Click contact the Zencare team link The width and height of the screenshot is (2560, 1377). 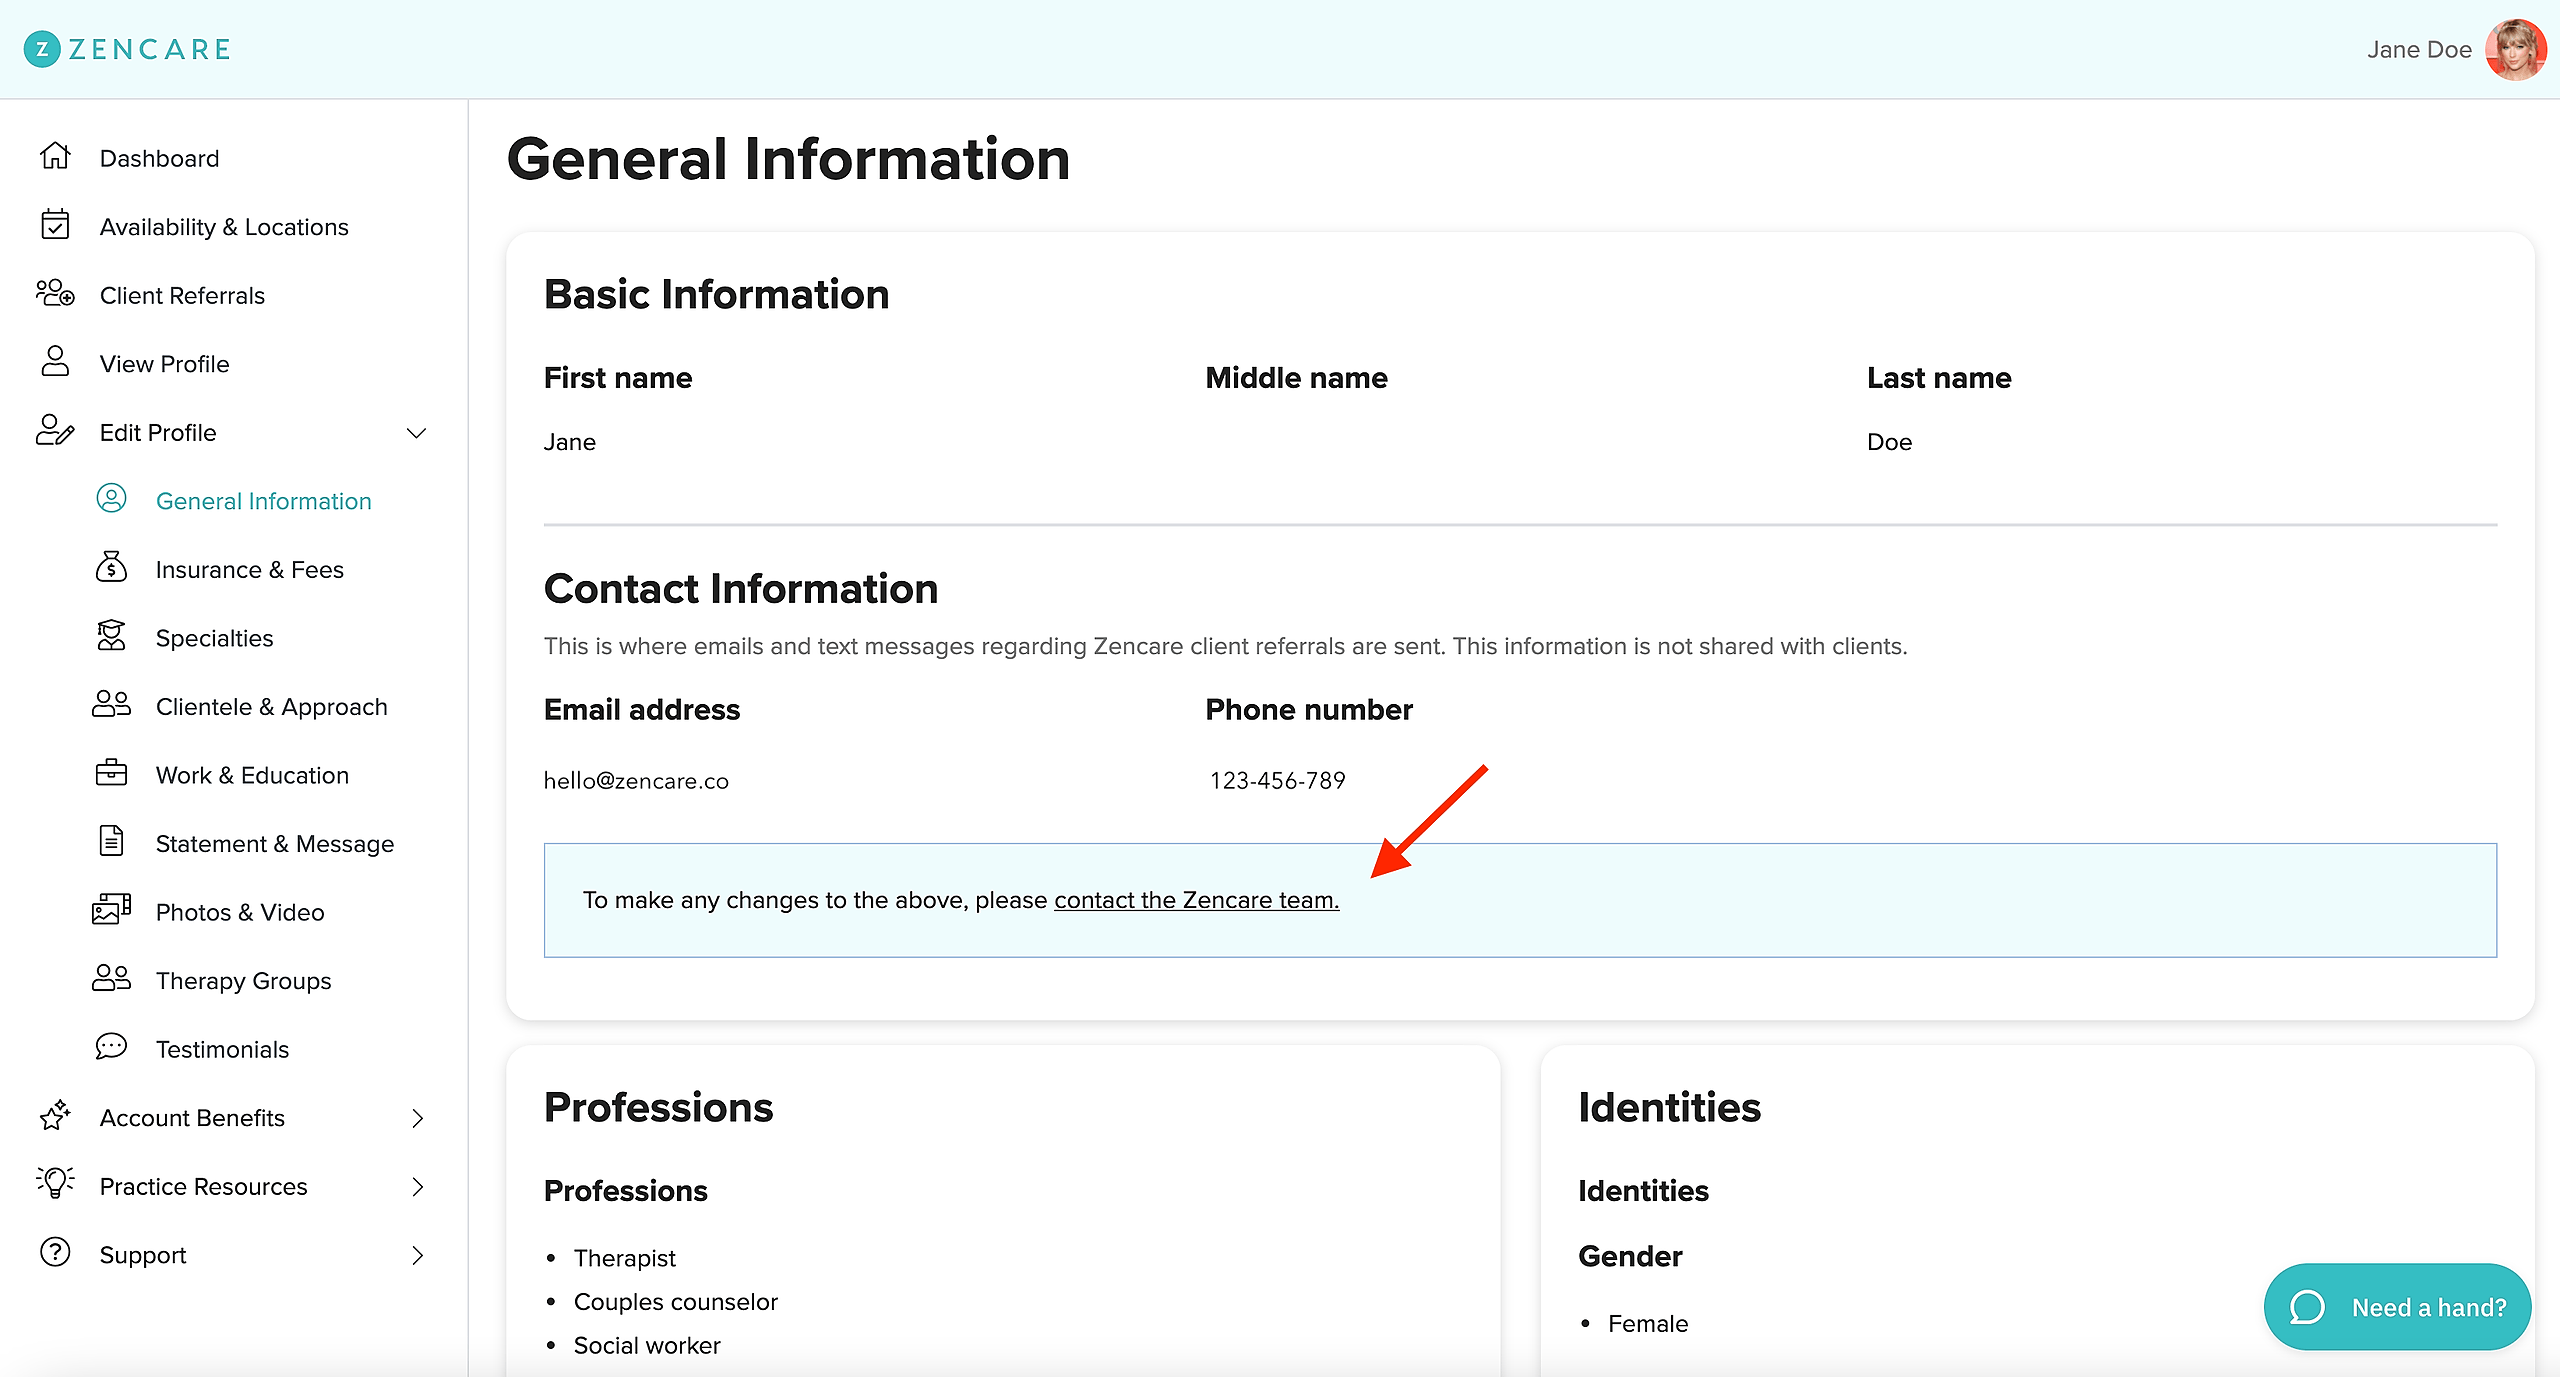click(1196, 900)
